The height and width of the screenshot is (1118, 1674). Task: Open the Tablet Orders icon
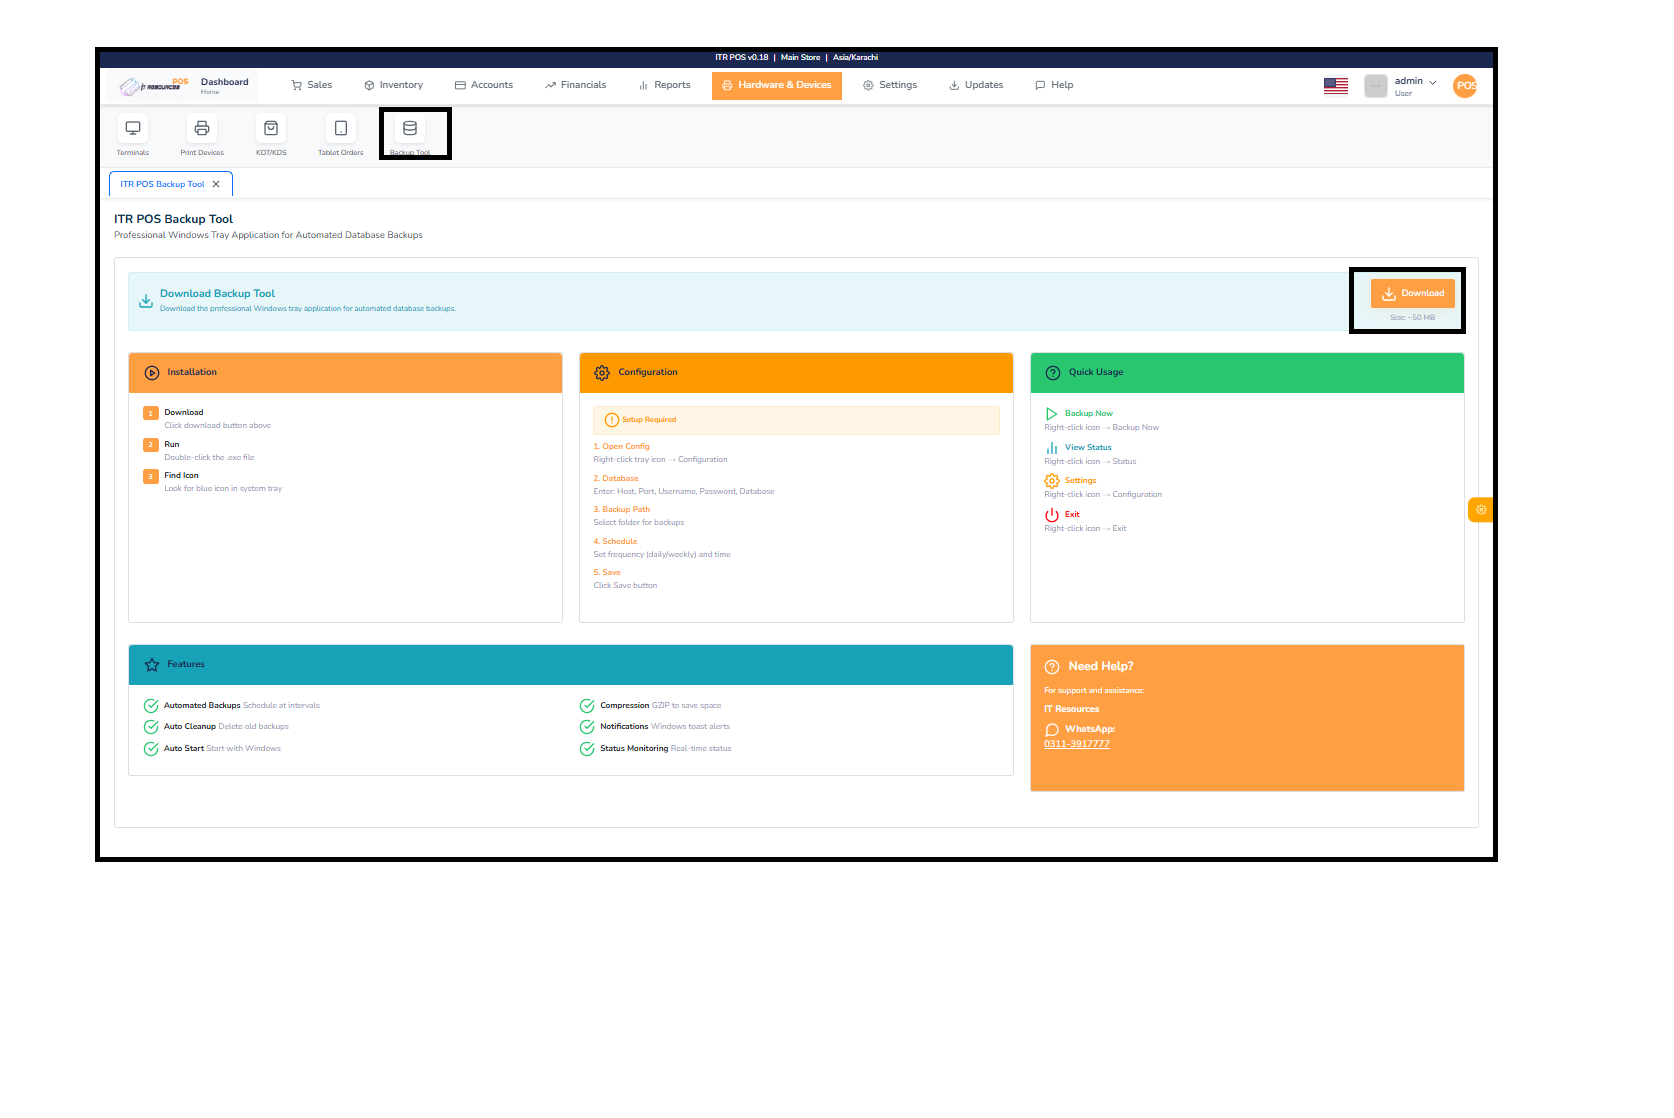coord(340,128)
